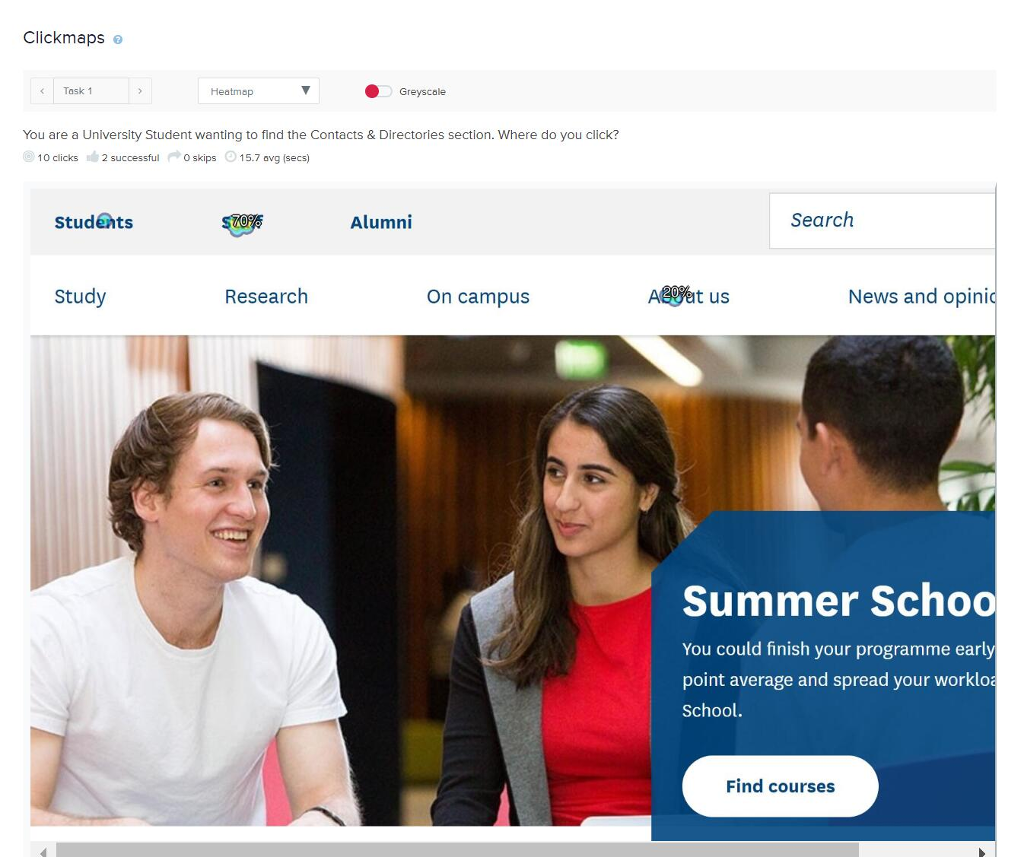
Task: Click the clicks target icon near 10 clicks
Action: 29,157
